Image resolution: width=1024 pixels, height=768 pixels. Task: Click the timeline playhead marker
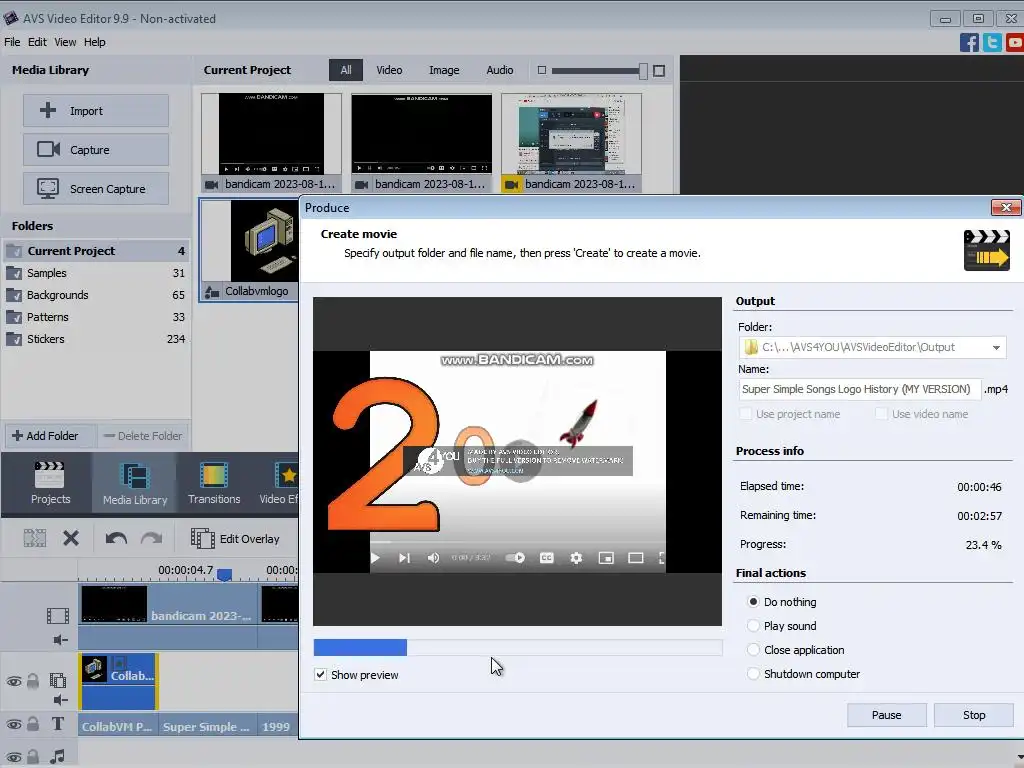(x=224, y=574)
